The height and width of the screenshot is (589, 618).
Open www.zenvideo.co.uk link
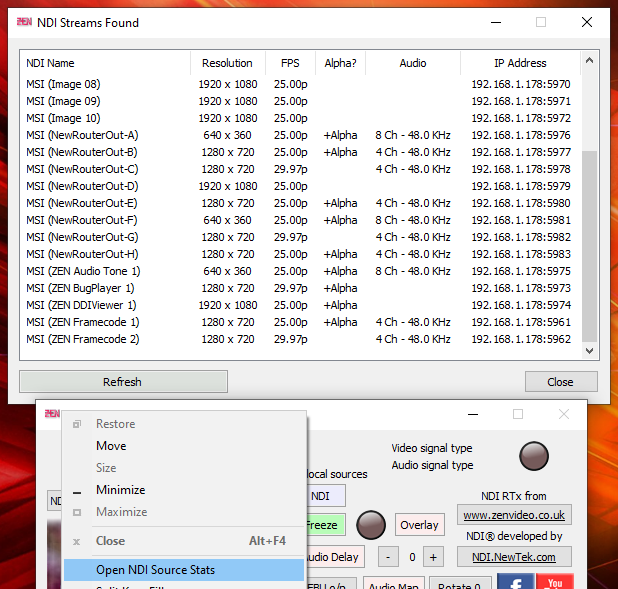[514, 515]
